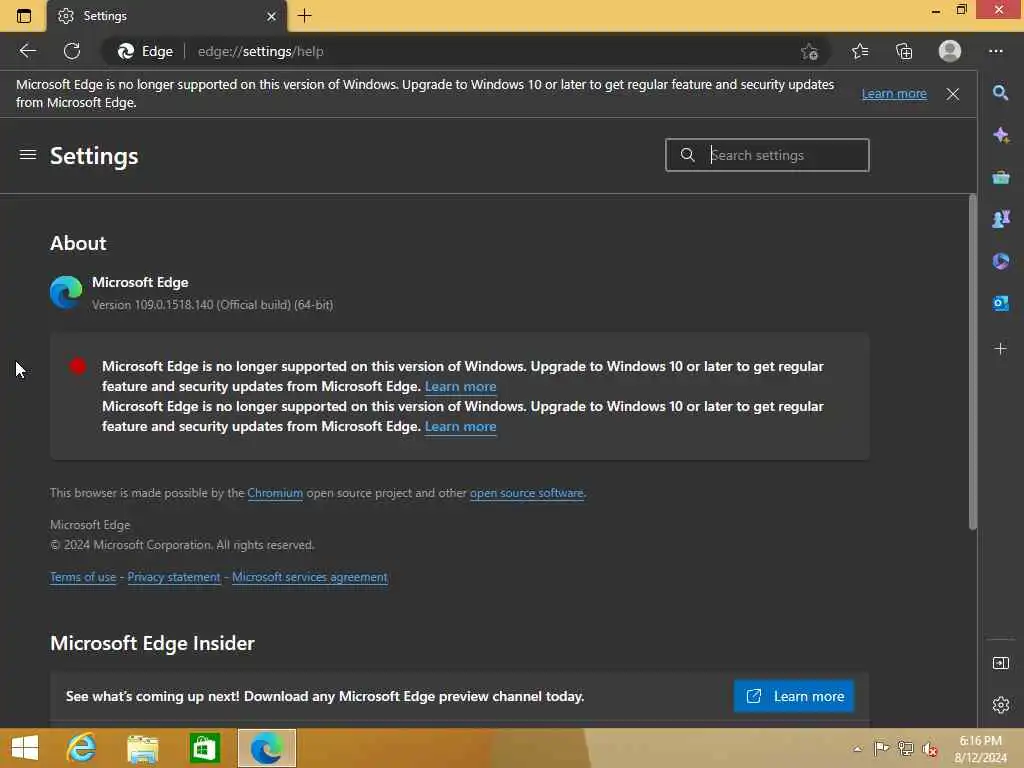Close the Settings tab
Viewport: 1024px width, 768px height.
coord(272,16)
